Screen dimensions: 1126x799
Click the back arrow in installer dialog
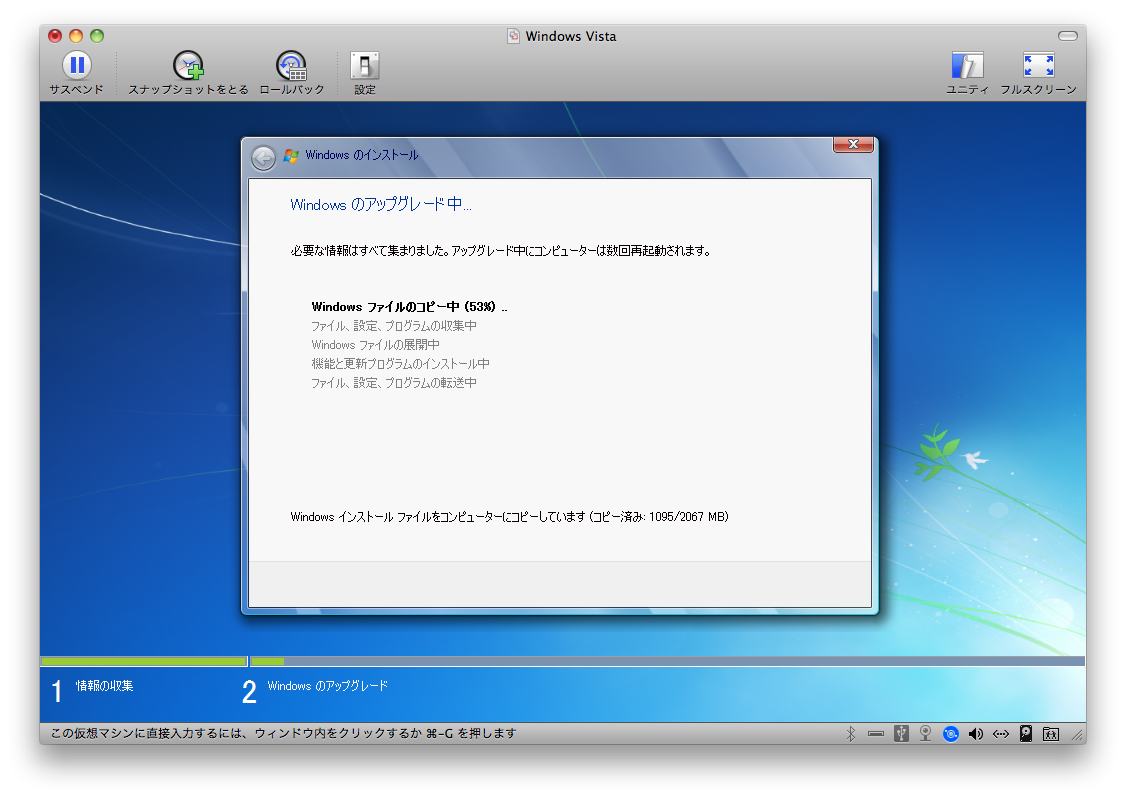264,158
